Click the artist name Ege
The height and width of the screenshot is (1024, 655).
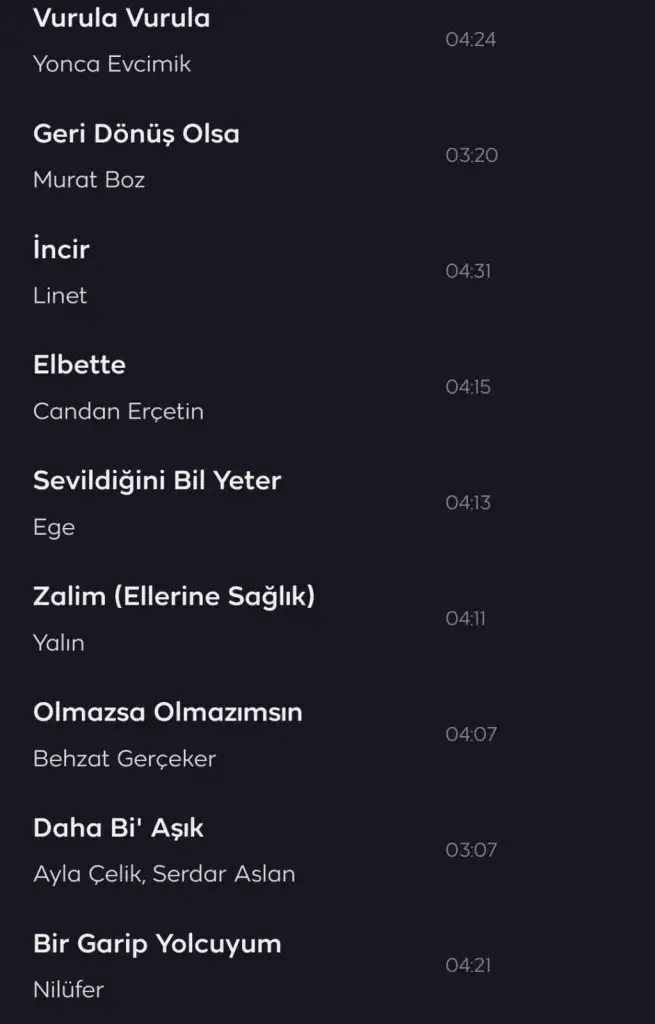[x=54, y=527]
